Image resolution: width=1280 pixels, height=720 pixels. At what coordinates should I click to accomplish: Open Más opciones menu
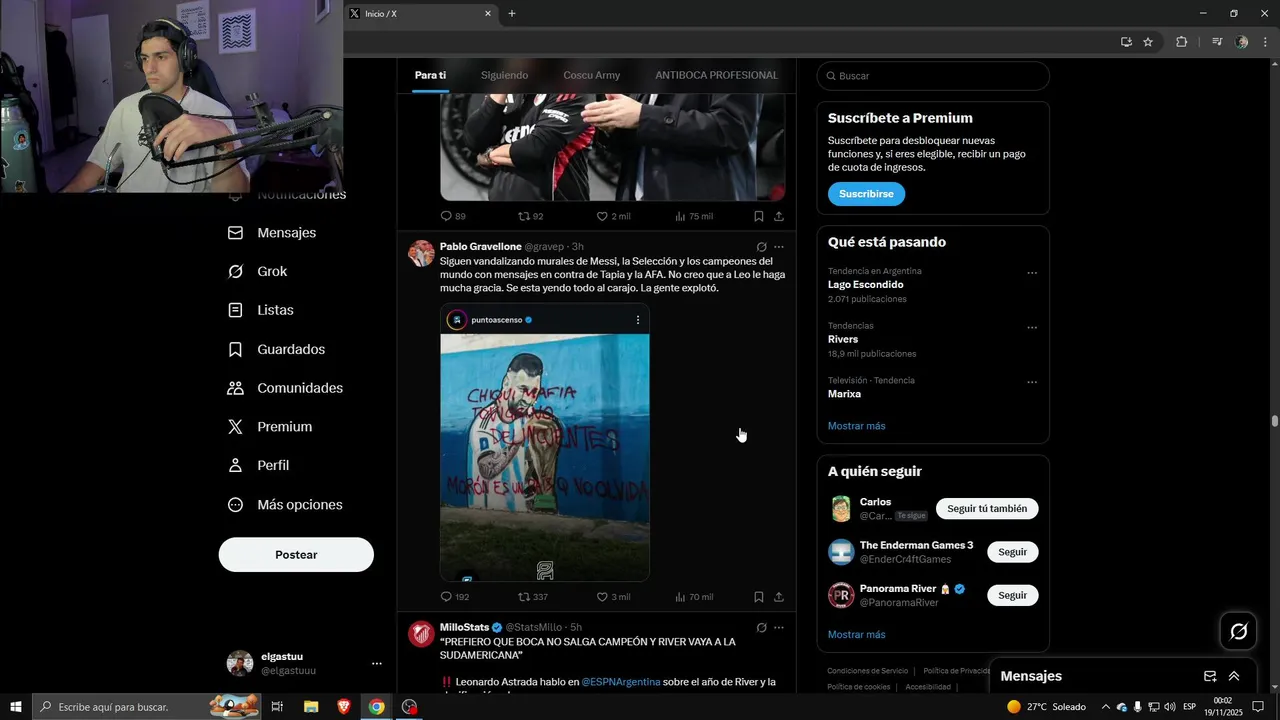[285, 505]
